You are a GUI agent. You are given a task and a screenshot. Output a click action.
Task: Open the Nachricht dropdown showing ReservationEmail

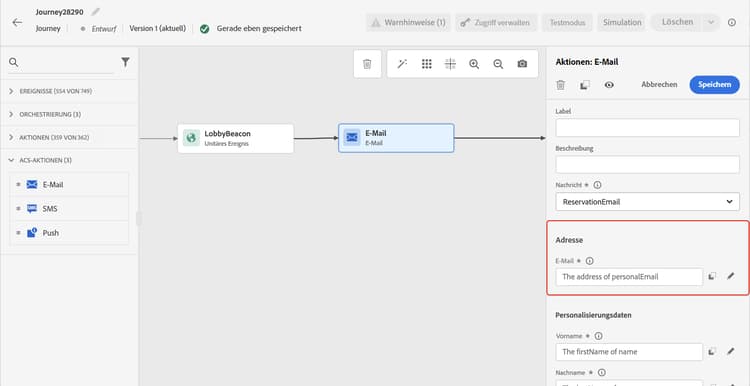[647, 202]
